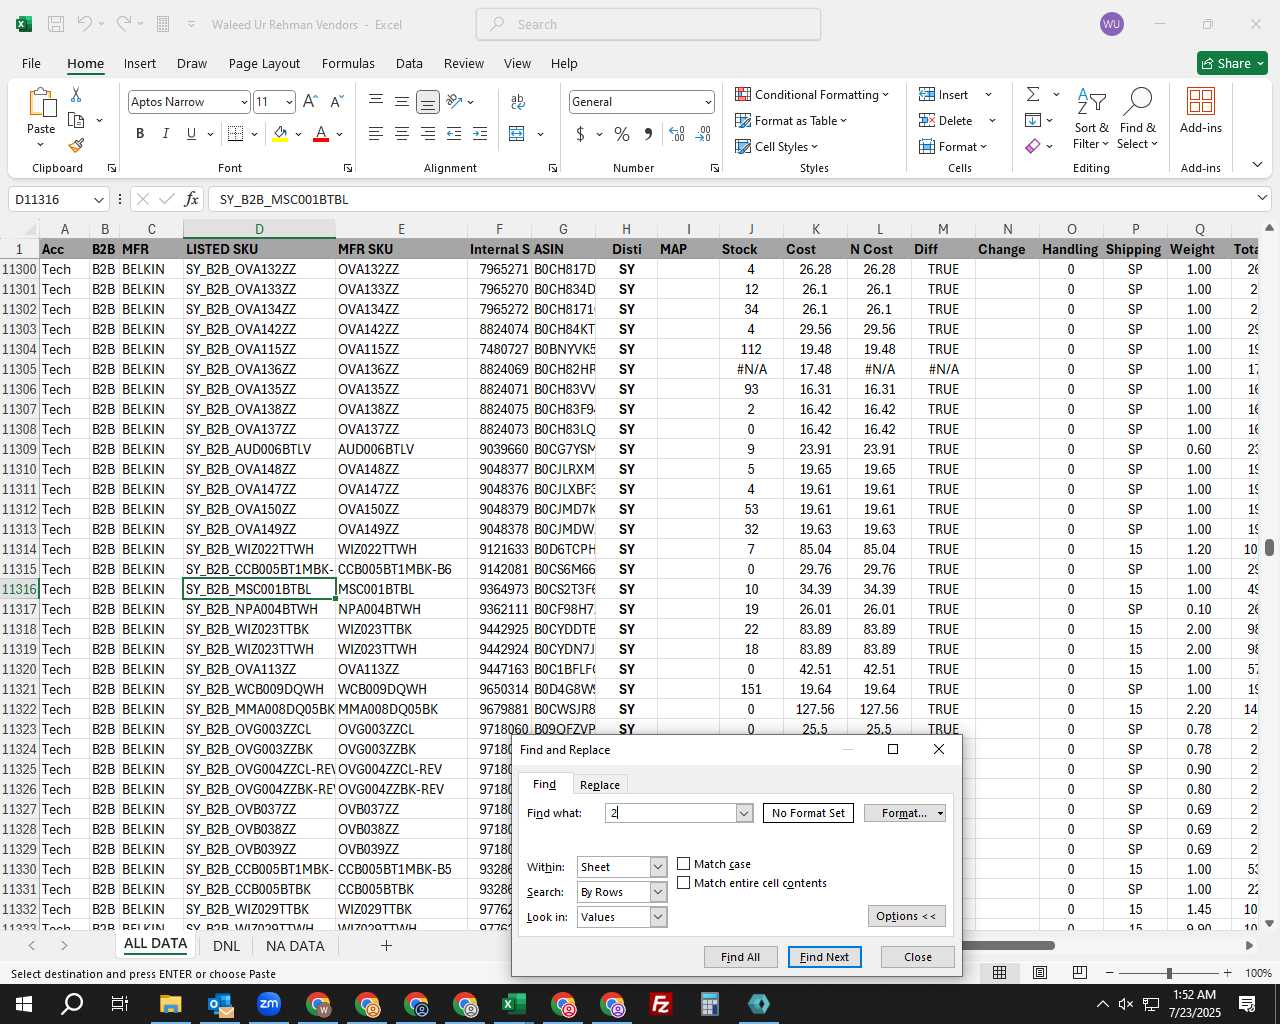Screen dimensions: 1280x1024
Task: Click the Borders icon
Action: point(236,134)
